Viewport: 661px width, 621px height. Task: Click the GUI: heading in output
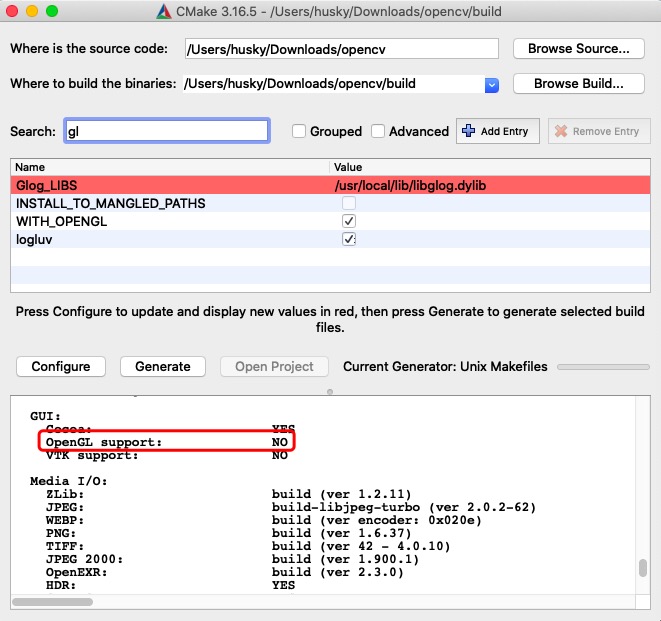46,416
